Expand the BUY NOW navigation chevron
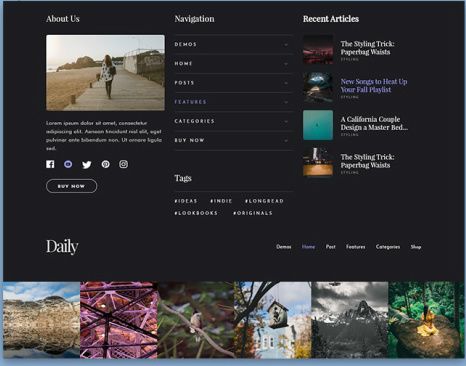The width and height of the screenshot is (466, 366). click(x=286, y=141)
